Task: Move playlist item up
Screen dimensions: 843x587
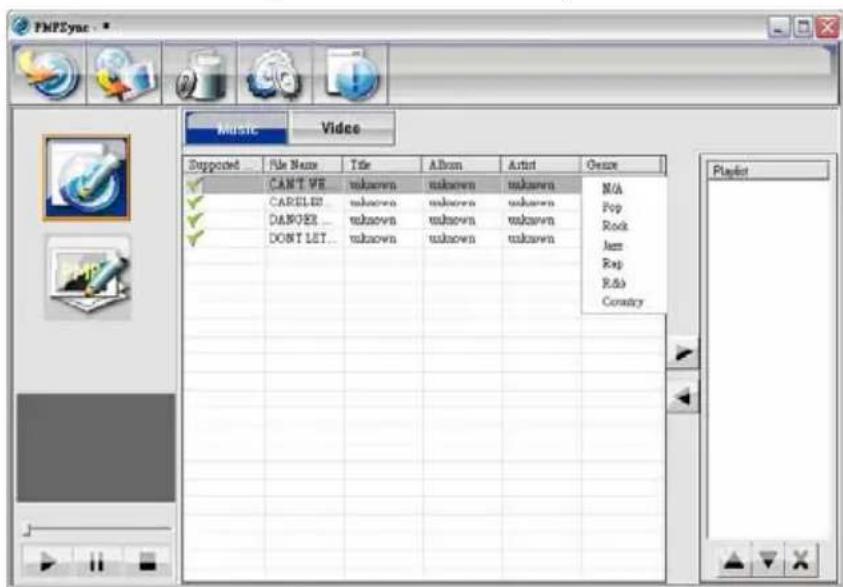Action: click(x=734, y=561)
